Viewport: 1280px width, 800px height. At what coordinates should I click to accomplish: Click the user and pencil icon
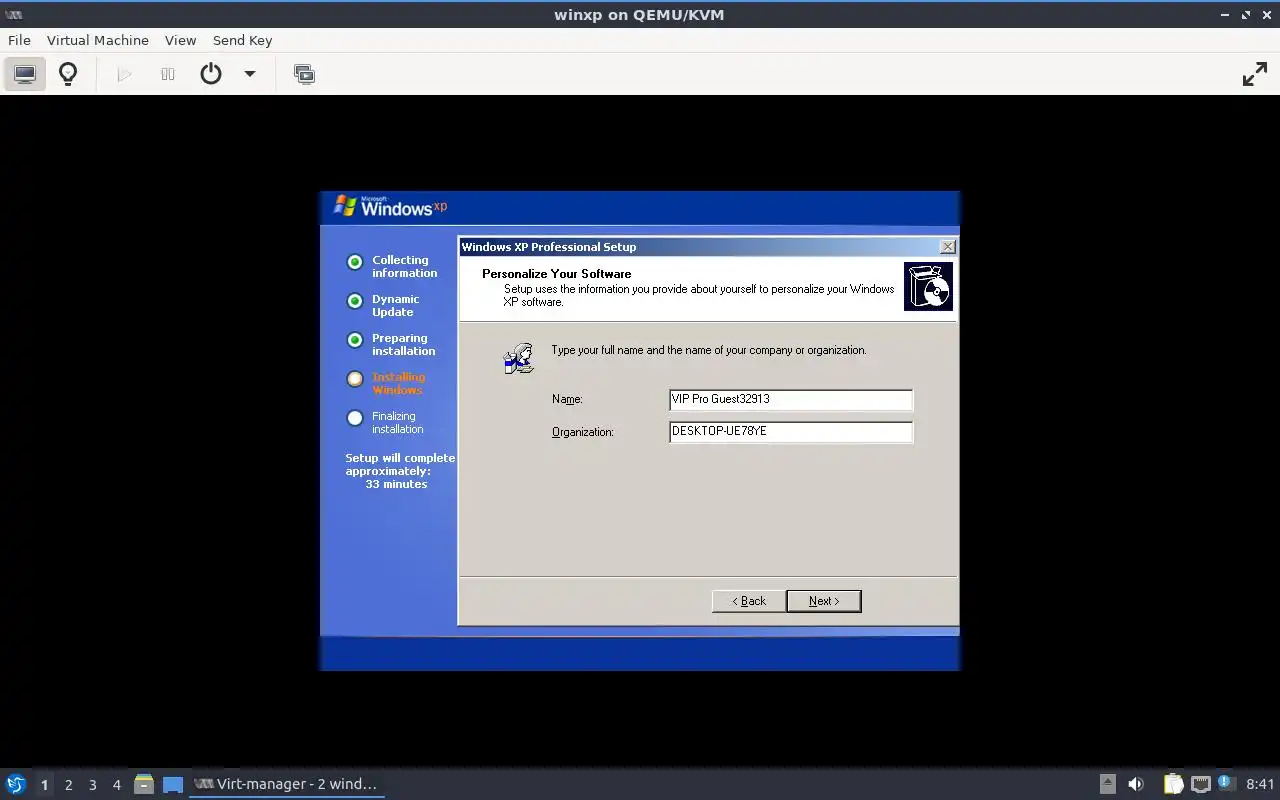[x=518, y=358]
